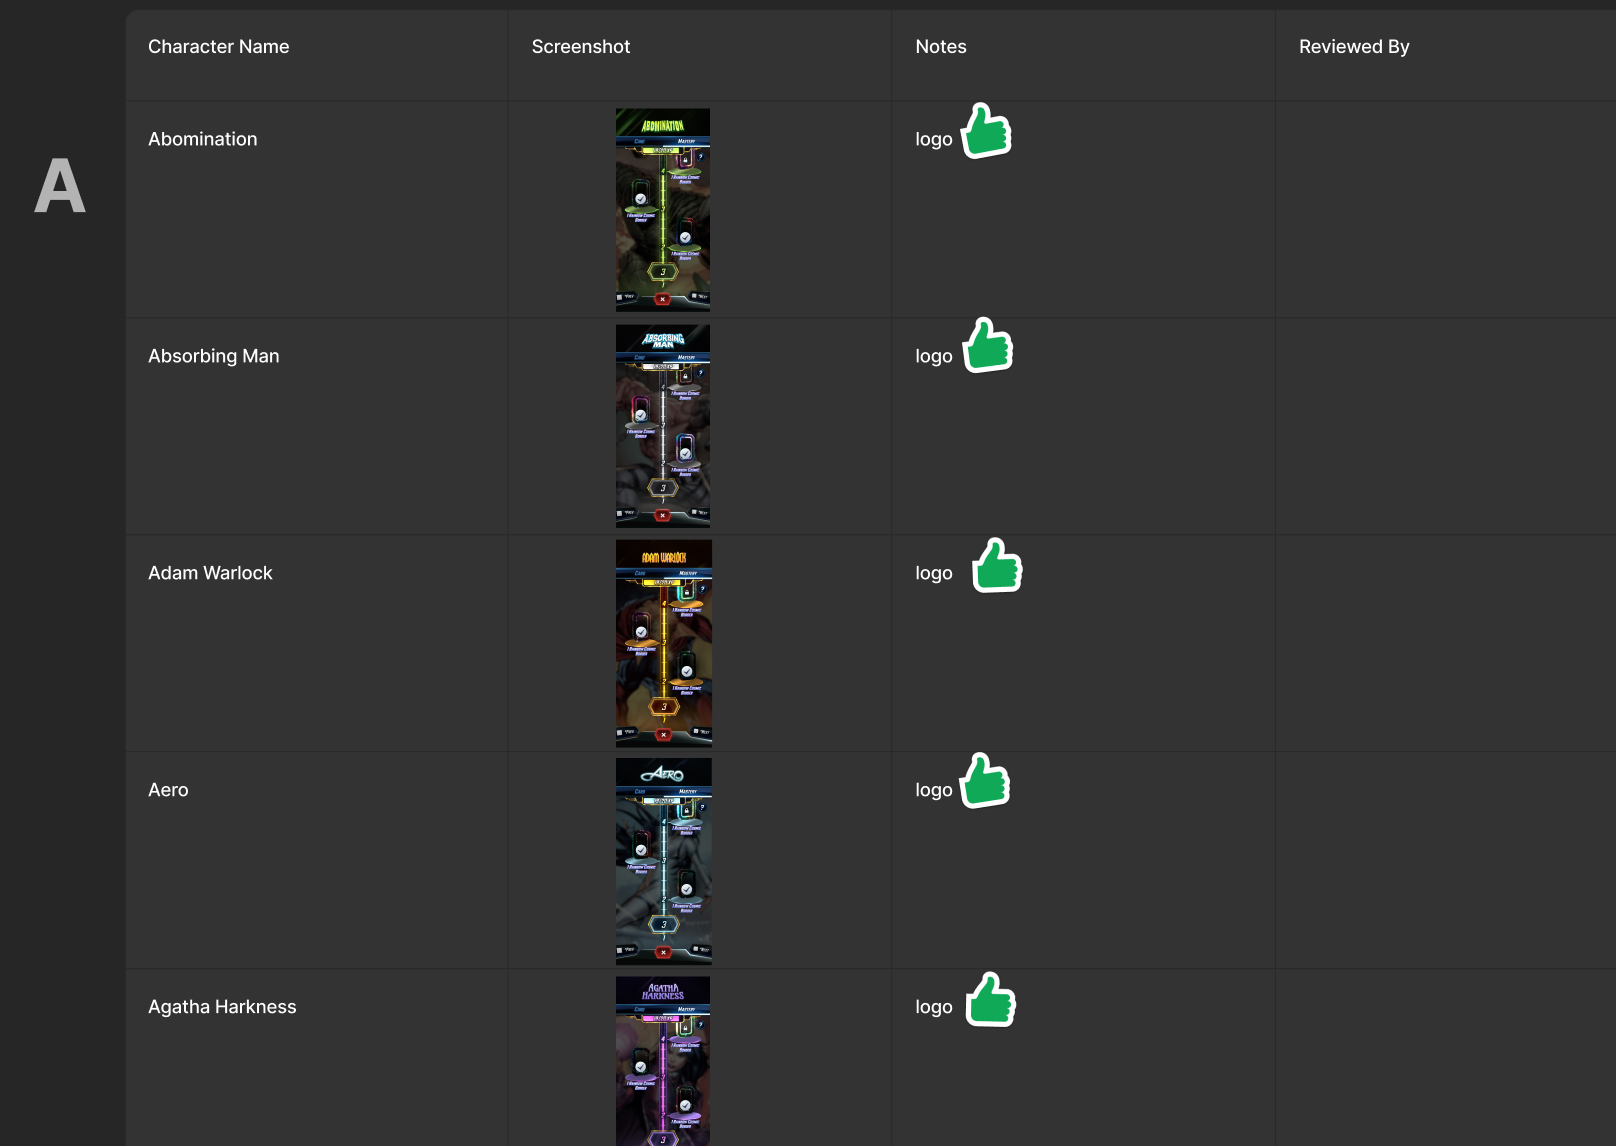
Task: Open the Absorbing Man screenshot thumbnail
Action: click(x=663, y=426)
